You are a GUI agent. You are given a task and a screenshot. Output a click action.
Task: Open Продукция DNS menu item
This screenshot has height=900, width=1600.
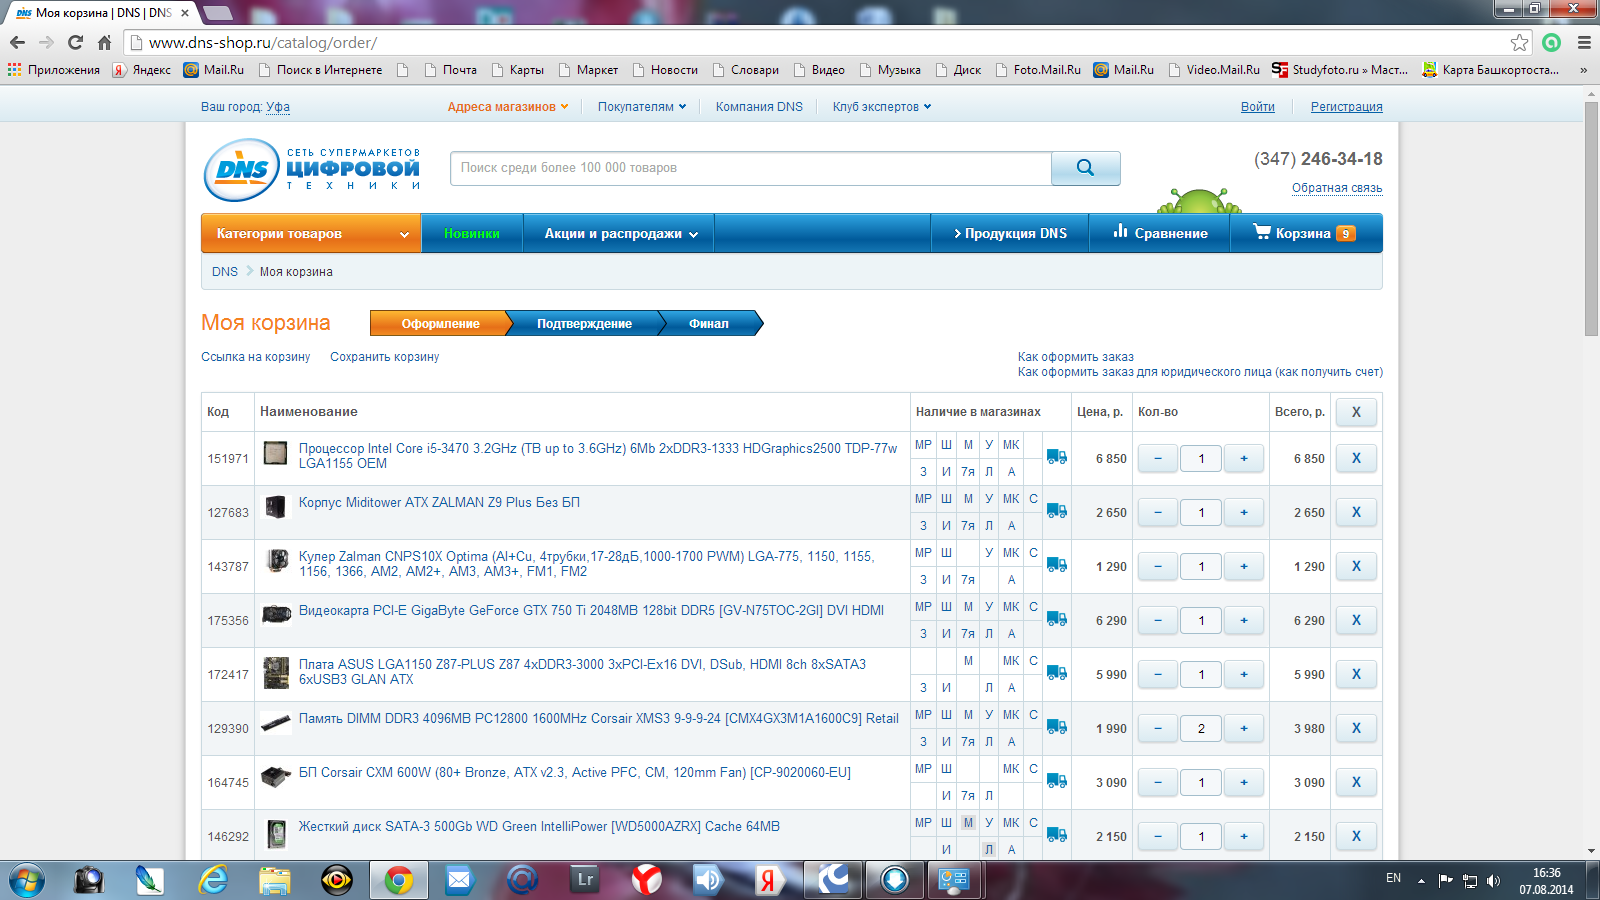click(x=1010, y=233)
